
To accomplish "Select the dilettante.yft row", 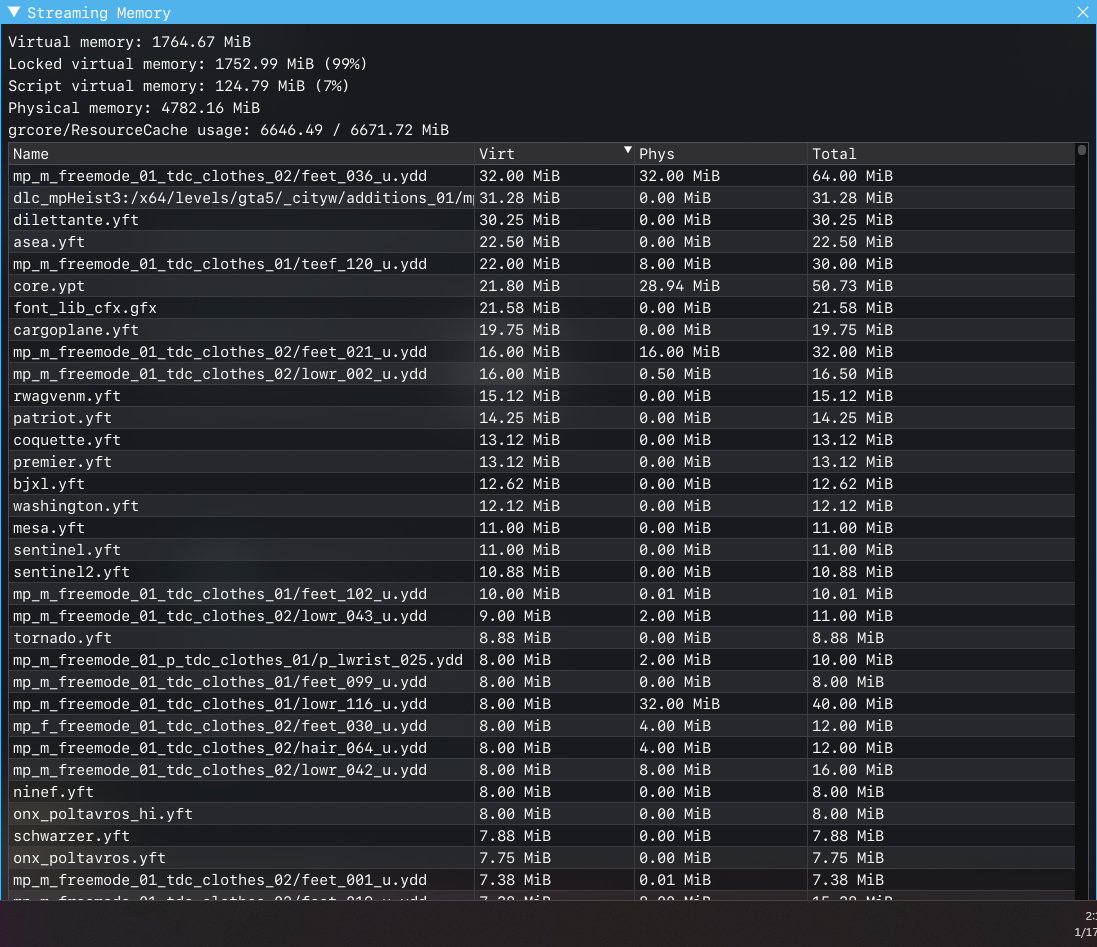I will point(542,220).
